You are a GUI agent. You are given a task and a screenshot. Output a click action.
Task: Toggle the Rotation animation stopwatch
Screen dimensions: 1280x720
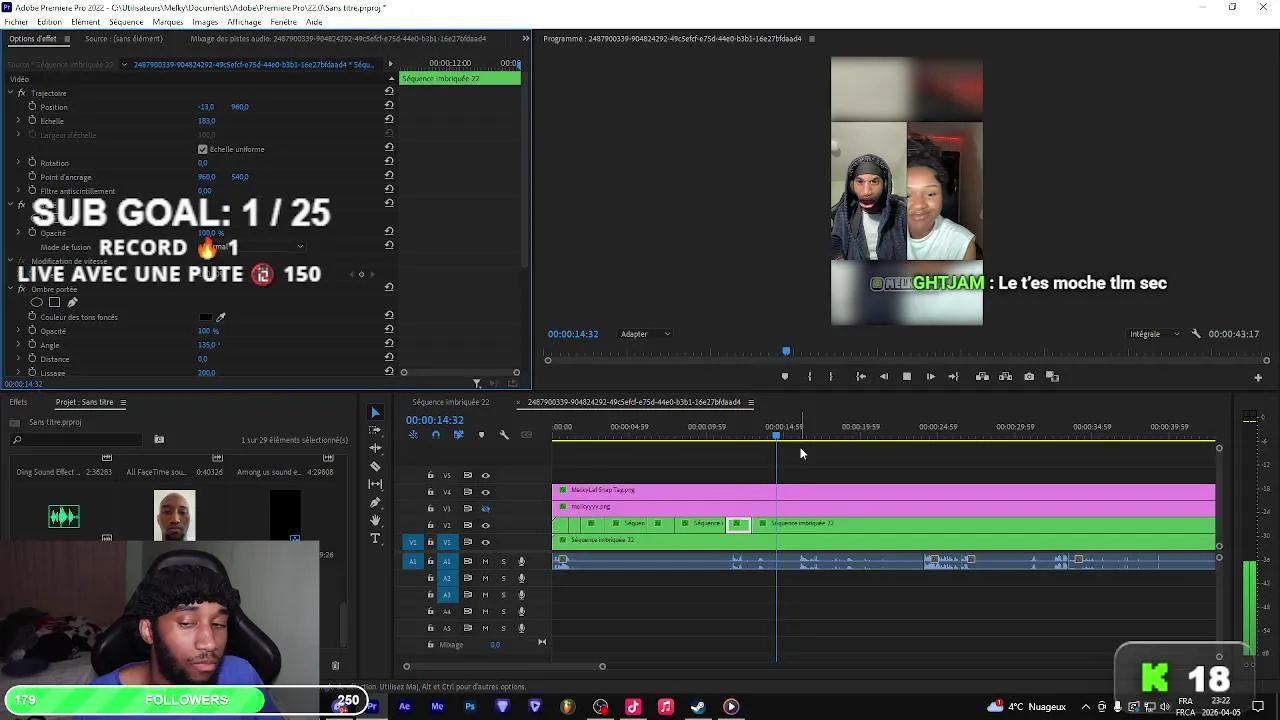coord(32,162)
